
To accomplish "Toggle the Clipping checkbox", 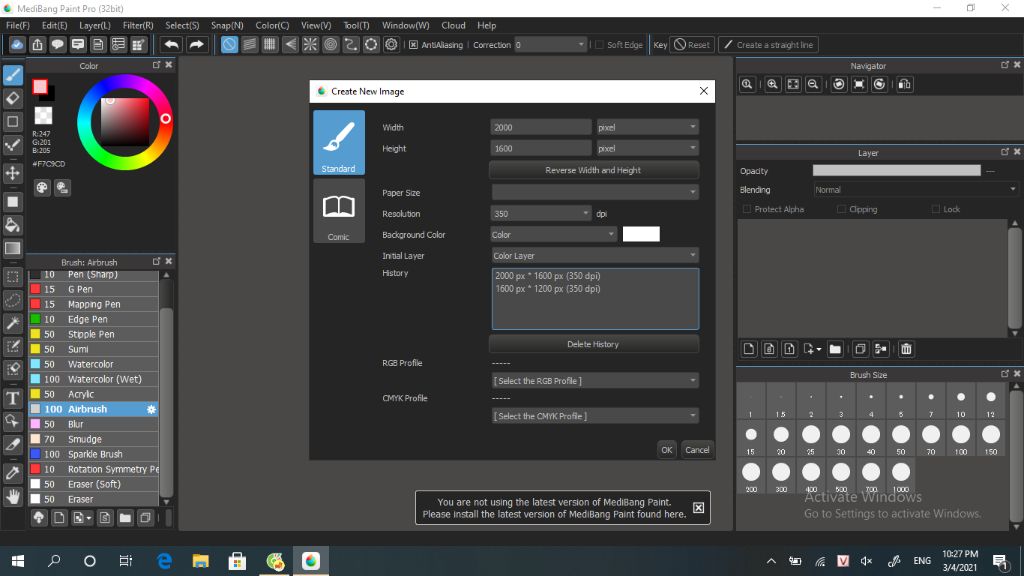I will (841, 210).
